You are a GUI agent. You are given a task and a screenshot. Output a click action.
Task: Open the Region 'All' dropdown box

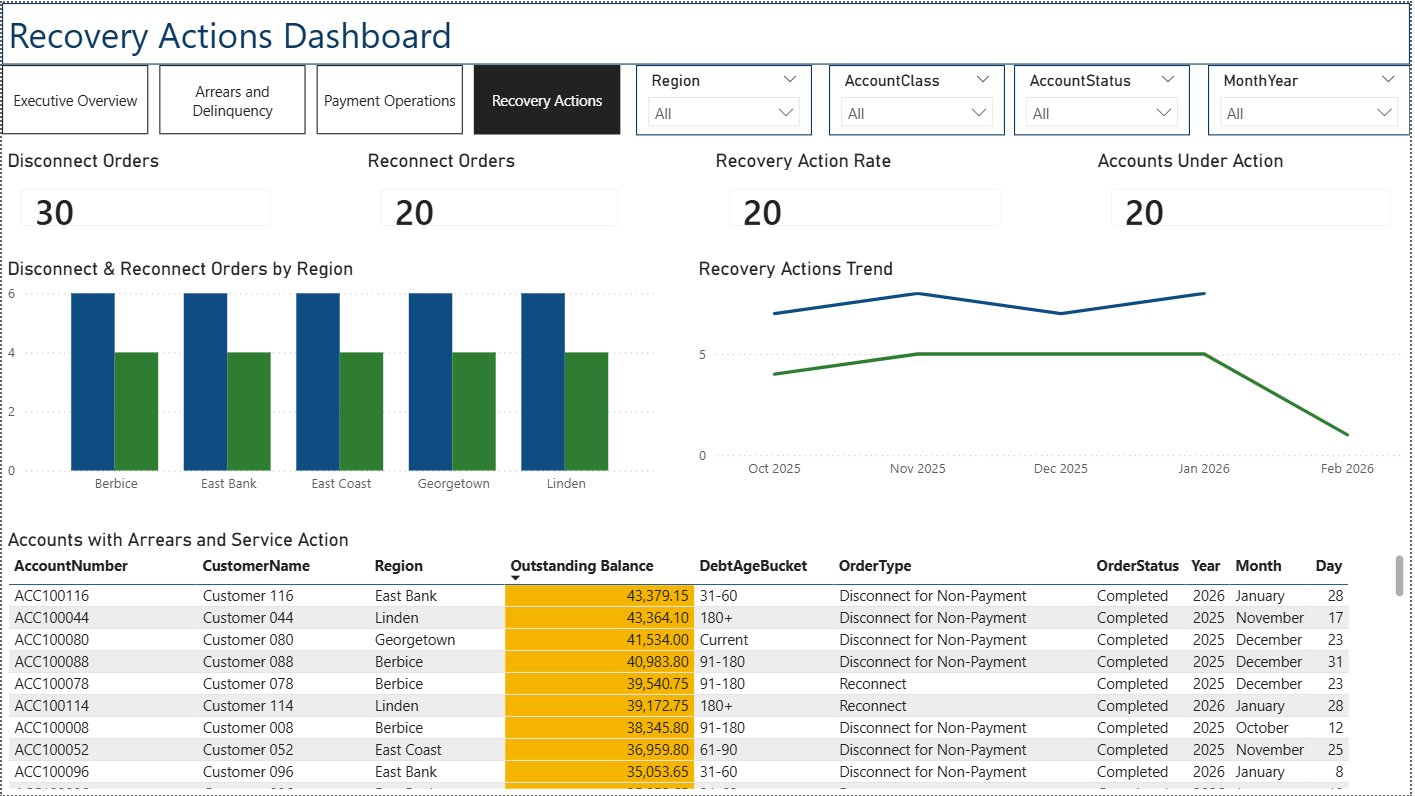722,113
